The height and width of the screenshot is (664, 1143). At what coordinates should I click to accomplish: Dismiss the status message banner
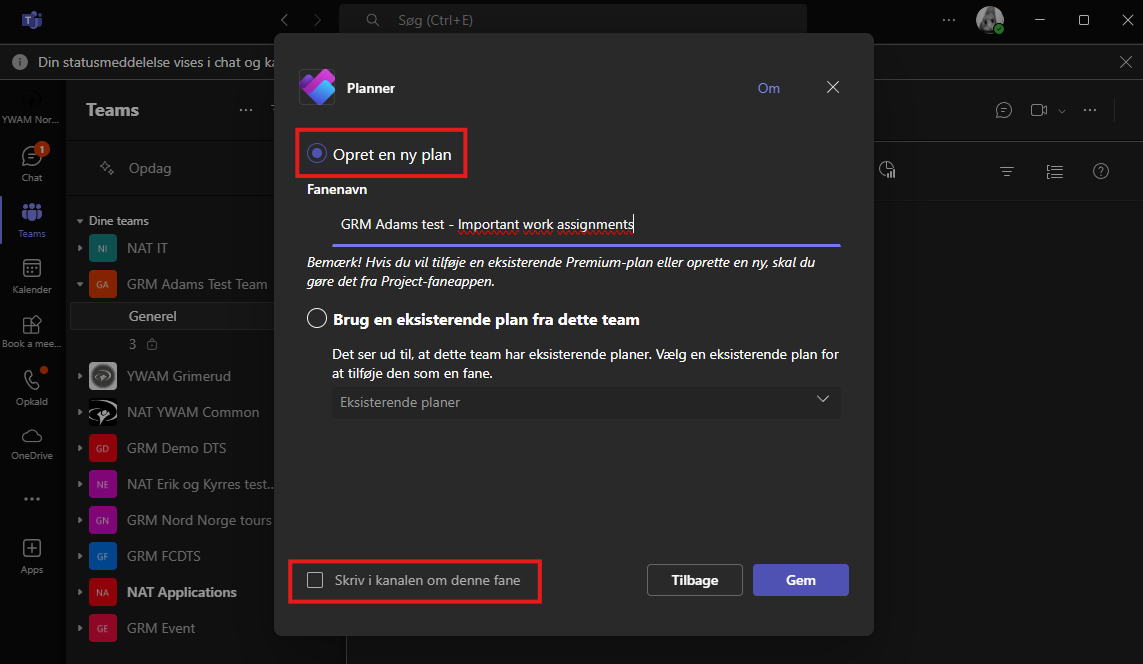(x=1126, y=62)
